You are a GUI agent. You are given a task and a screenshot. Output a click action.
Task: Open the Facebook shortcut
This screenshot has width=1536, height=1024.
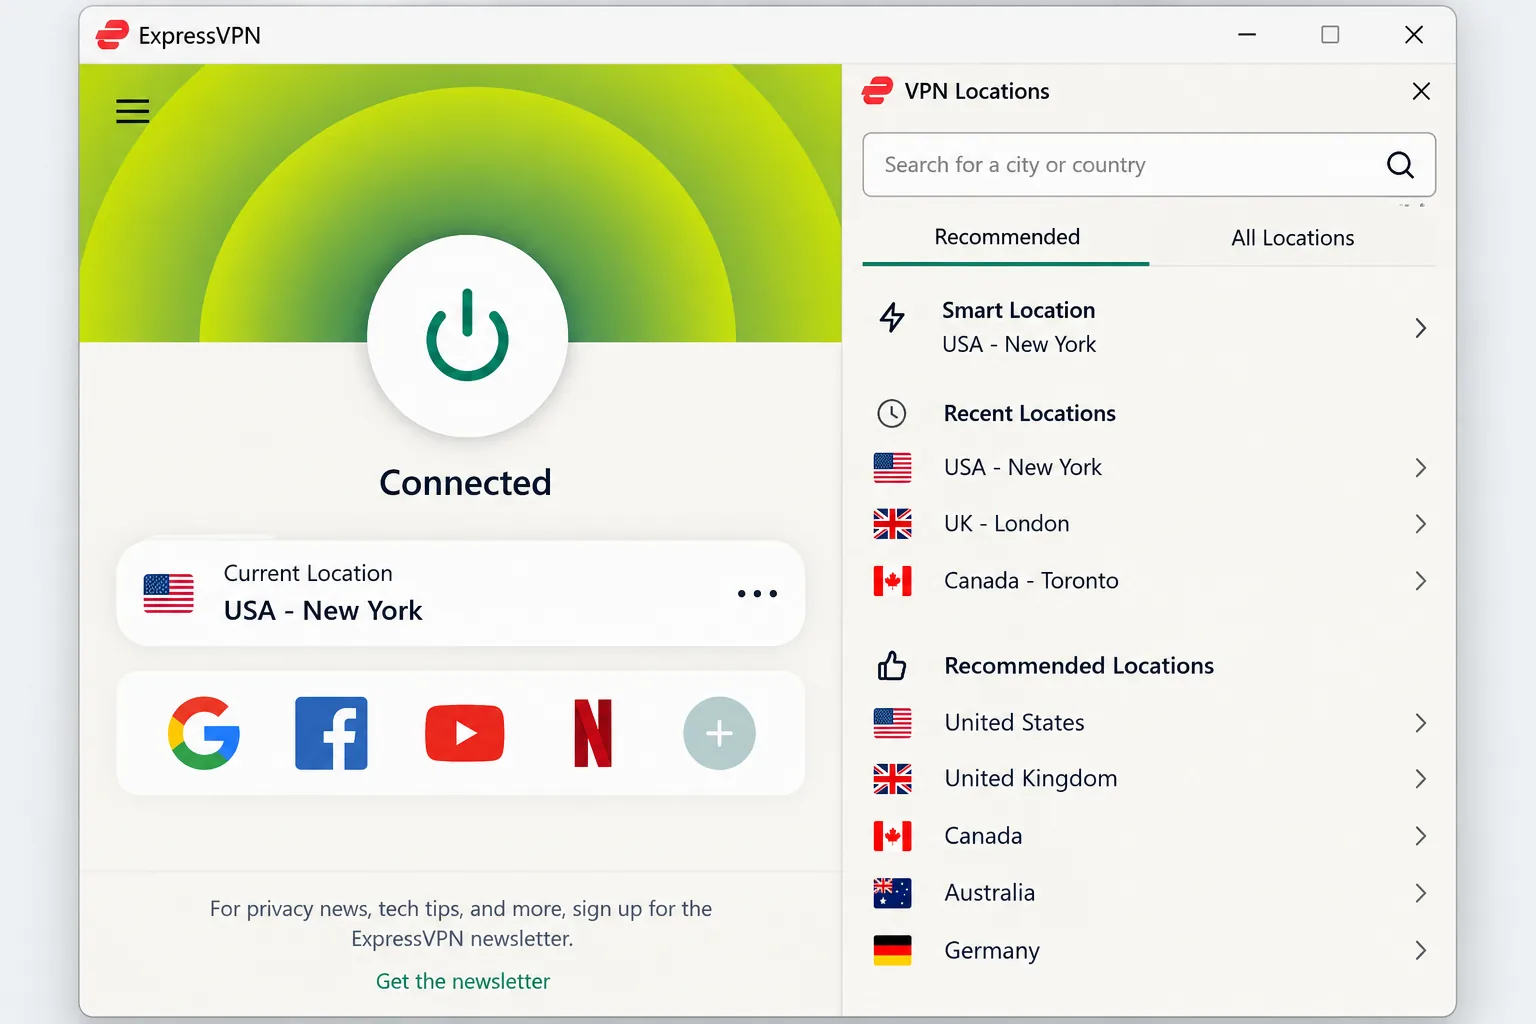331,733
